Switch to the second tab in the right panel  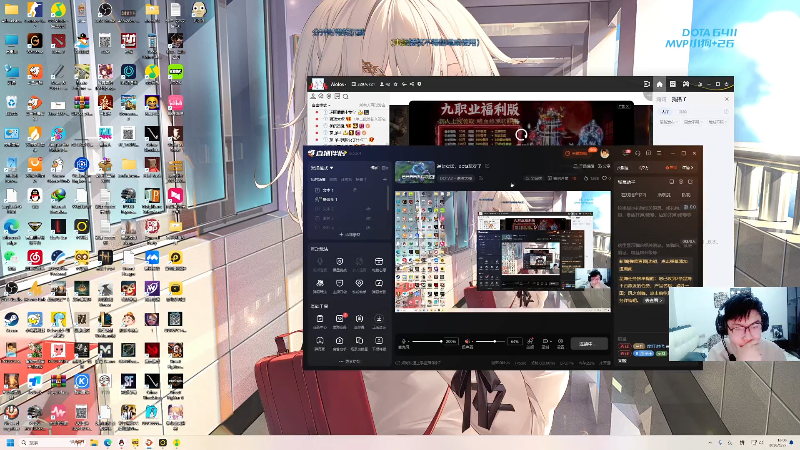point(644,168)
